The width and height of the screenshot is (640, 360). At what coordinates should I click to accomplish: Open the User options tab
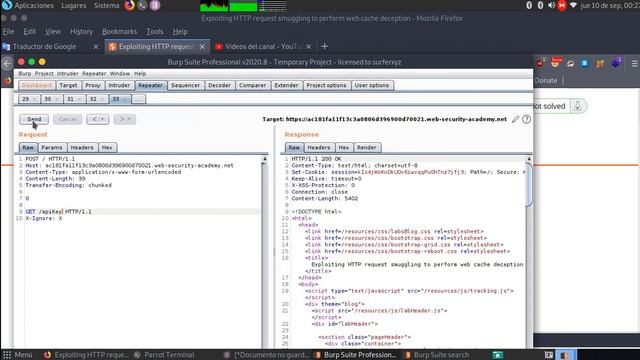(372, 85)
